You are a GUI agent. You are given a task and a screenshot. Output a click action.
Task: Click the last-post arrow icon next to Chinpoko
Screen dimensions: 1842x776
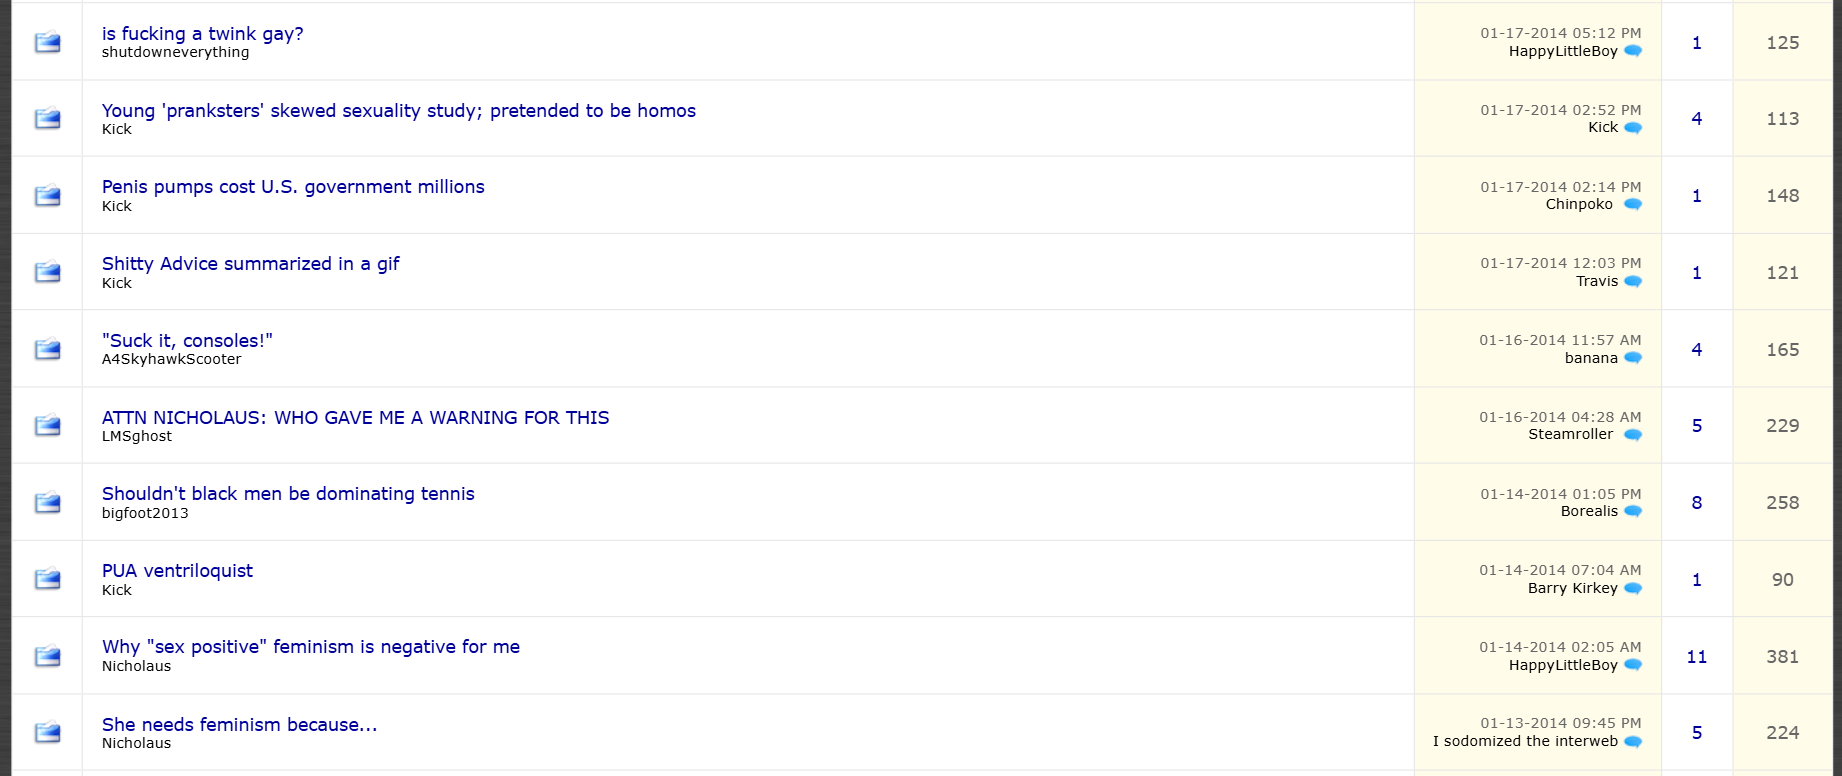click(x=1633, y=205)
